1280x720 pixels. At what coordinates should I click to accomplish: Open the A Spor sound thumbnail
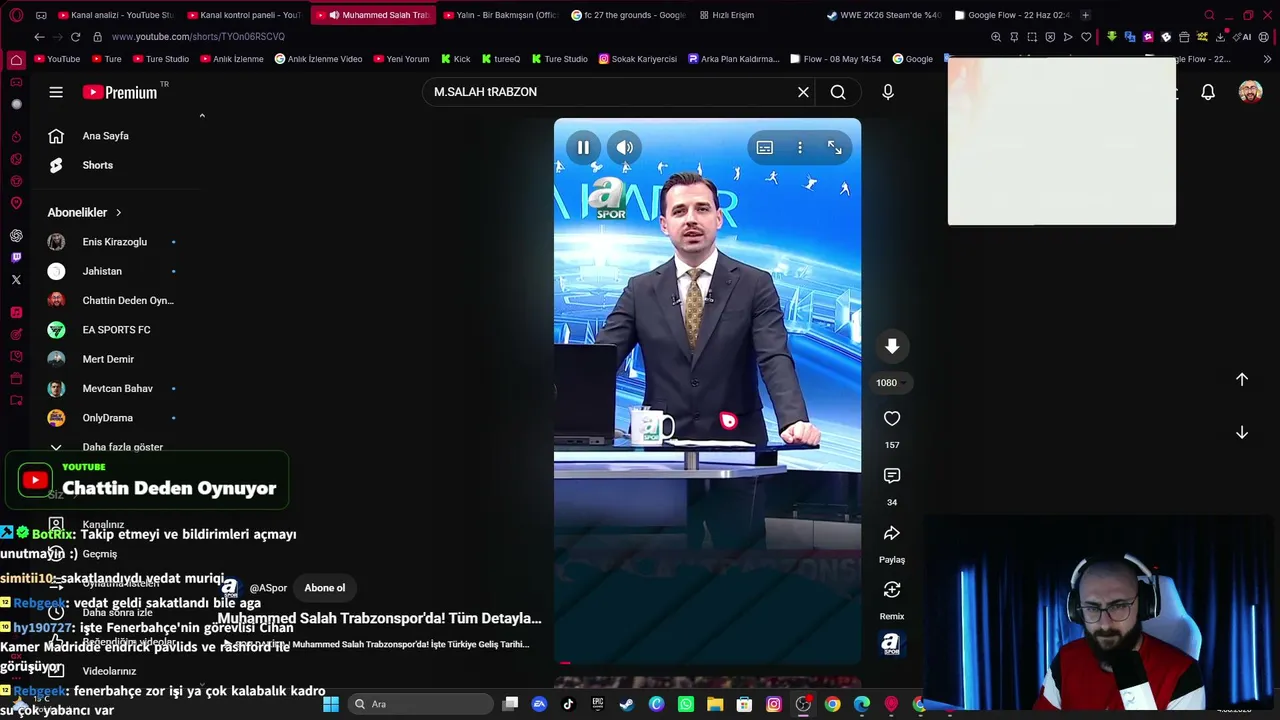pos(891,644)
